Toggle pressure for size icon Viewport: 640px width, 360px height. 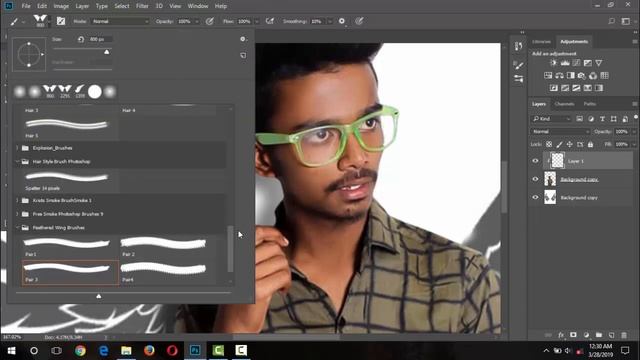[x=359, y=21]
